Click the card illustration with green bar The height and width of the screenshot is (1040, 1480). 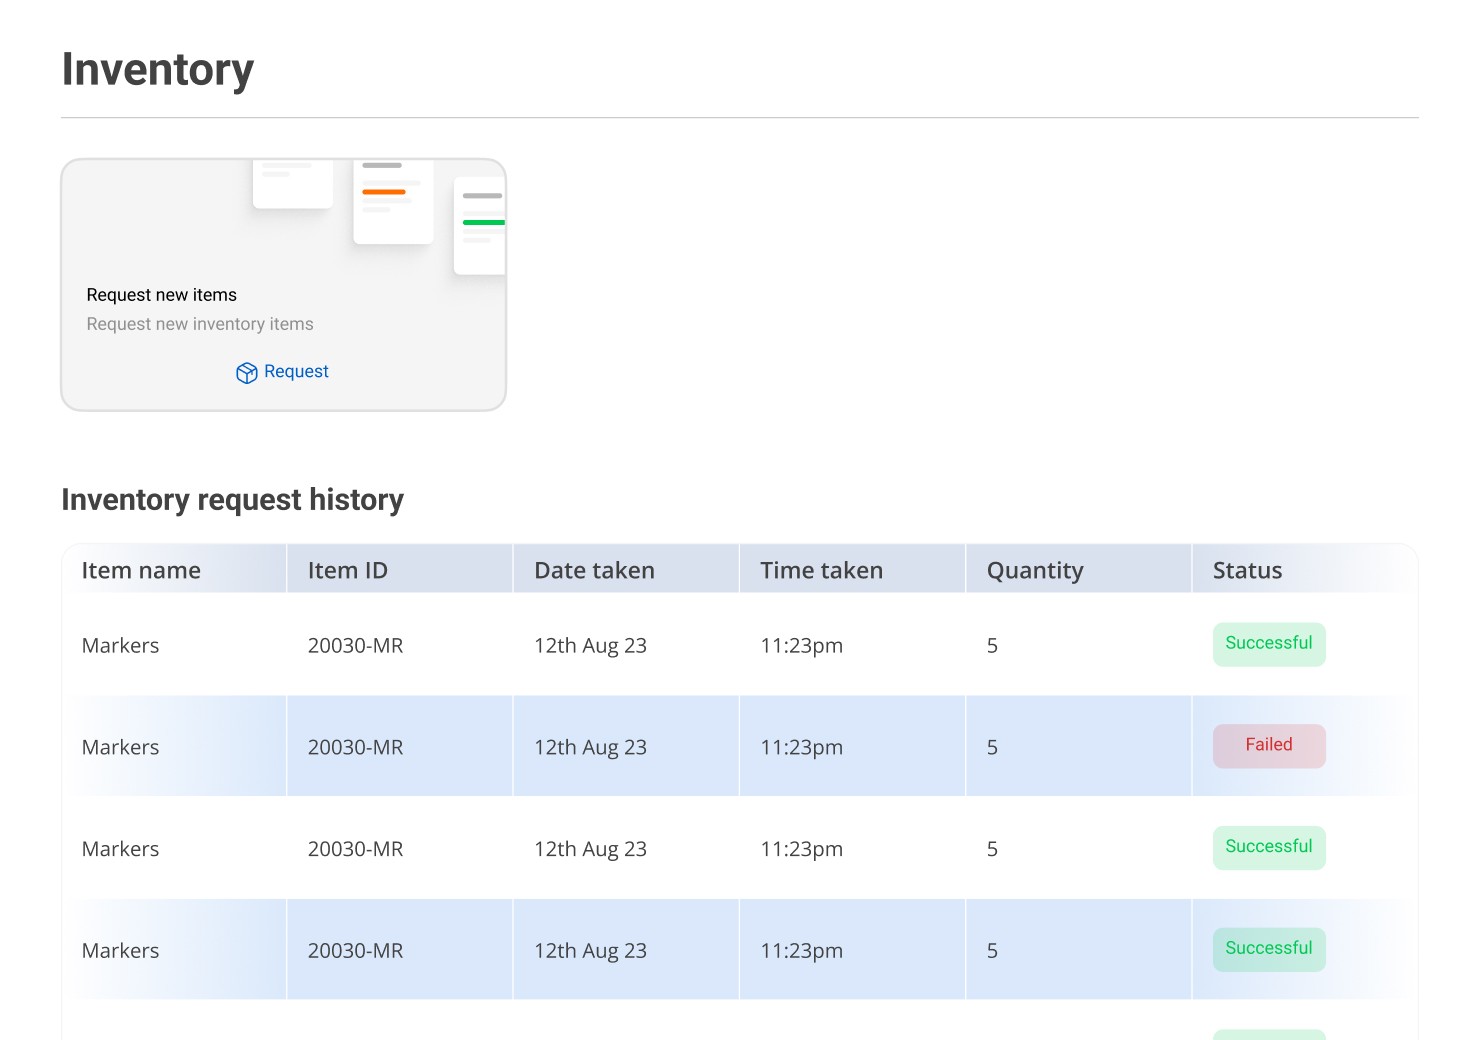click(480, 226)
